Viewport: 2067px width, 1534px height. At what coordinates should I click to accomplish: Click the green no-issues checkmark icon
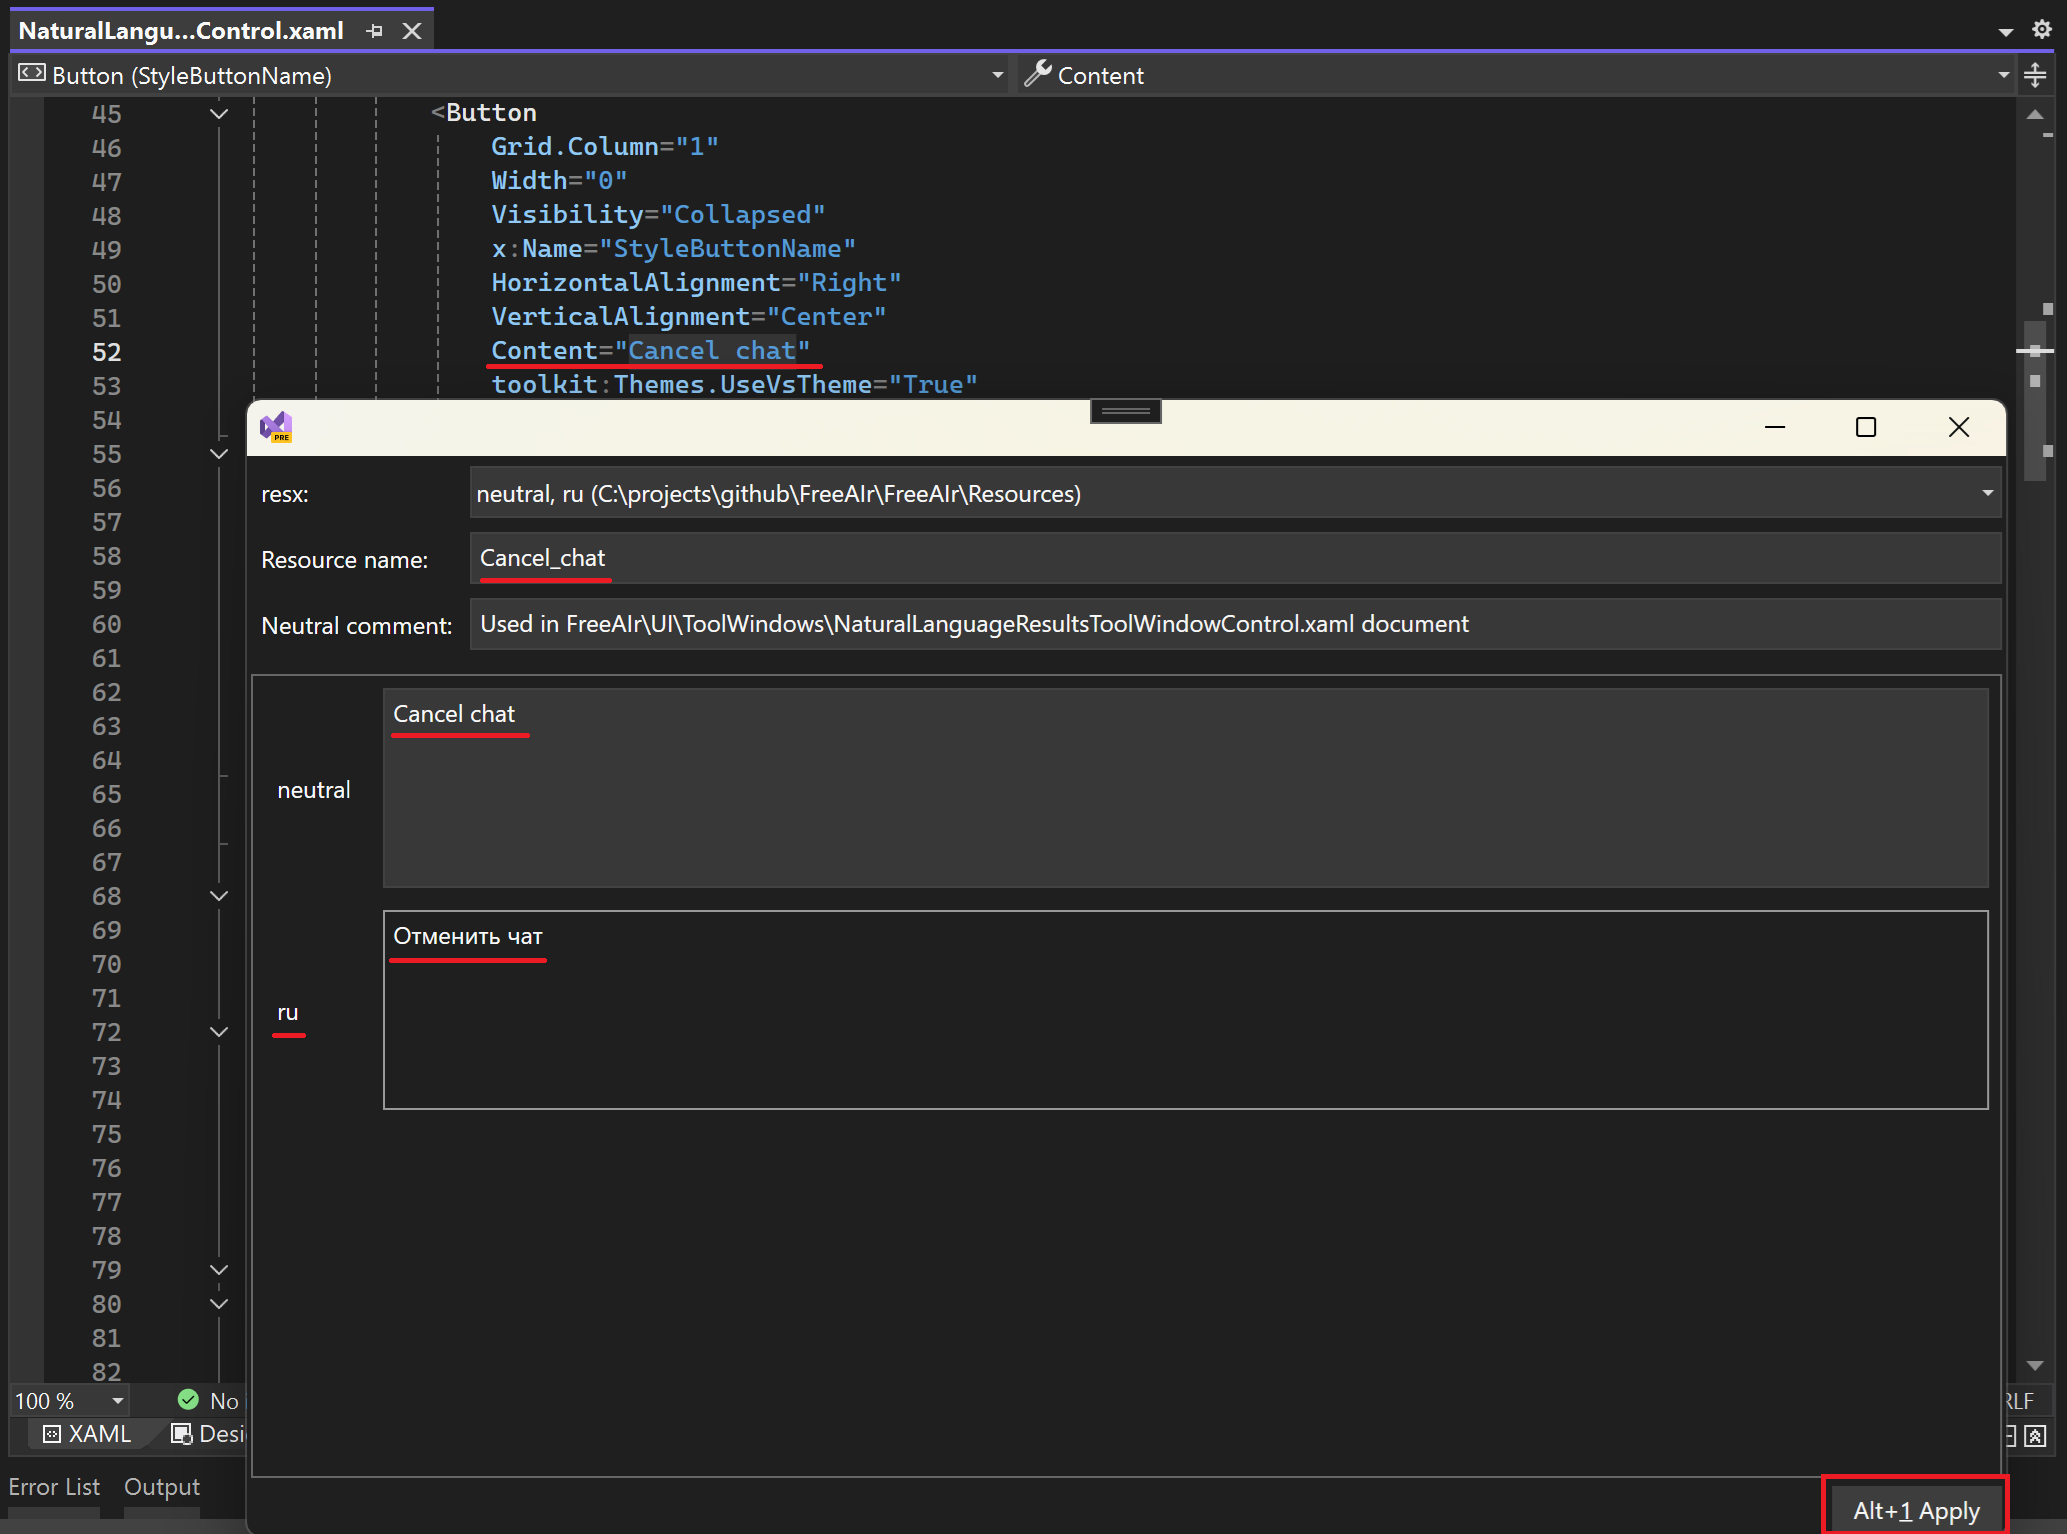tap(188, 1399)
